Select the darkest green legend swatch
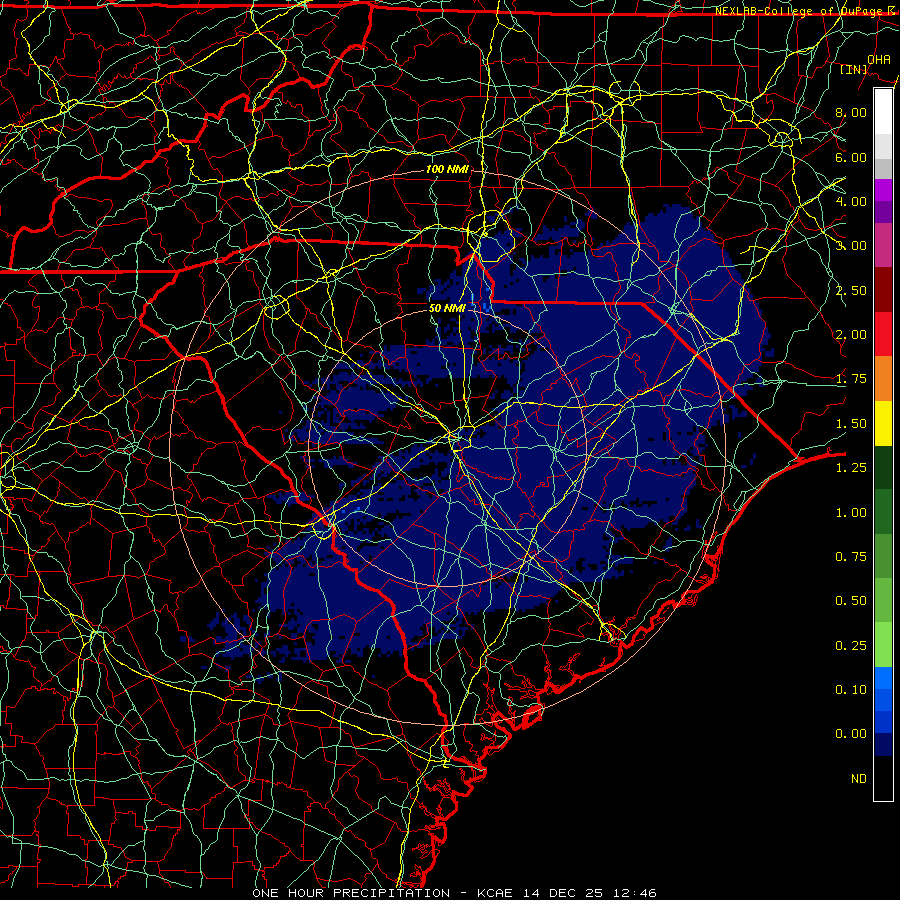The height and width of the screenshot is (900, 900). pos(883,467)
